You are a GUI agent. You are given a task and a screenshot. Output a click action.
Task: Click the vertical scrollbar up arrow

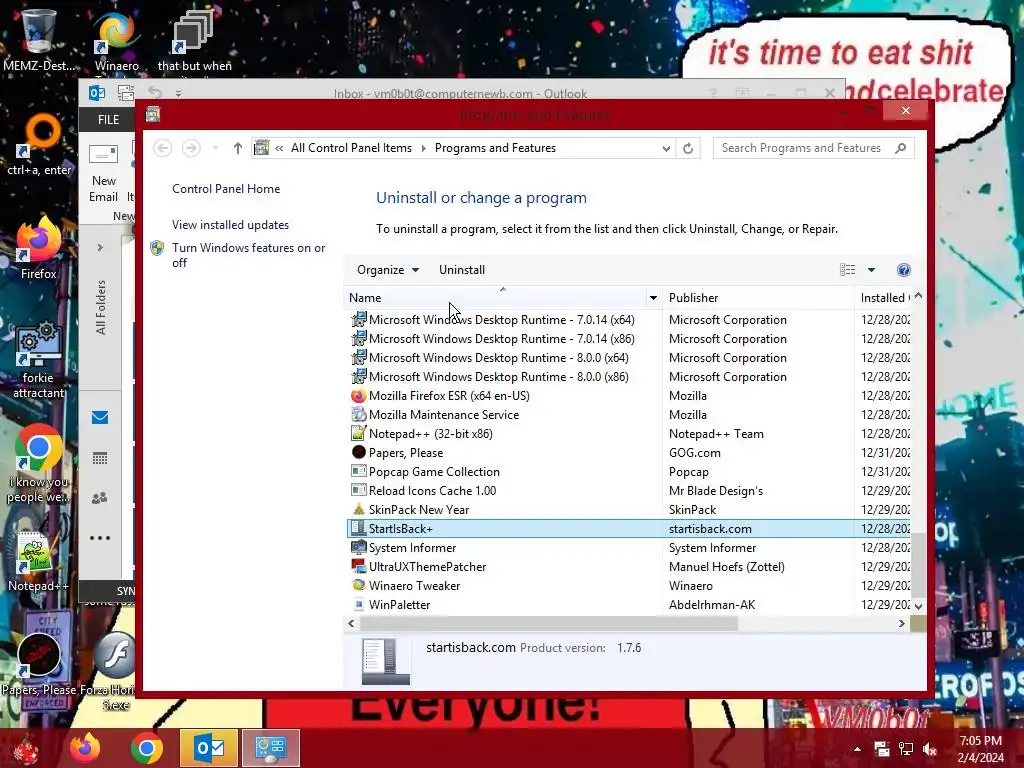(918, 296)
